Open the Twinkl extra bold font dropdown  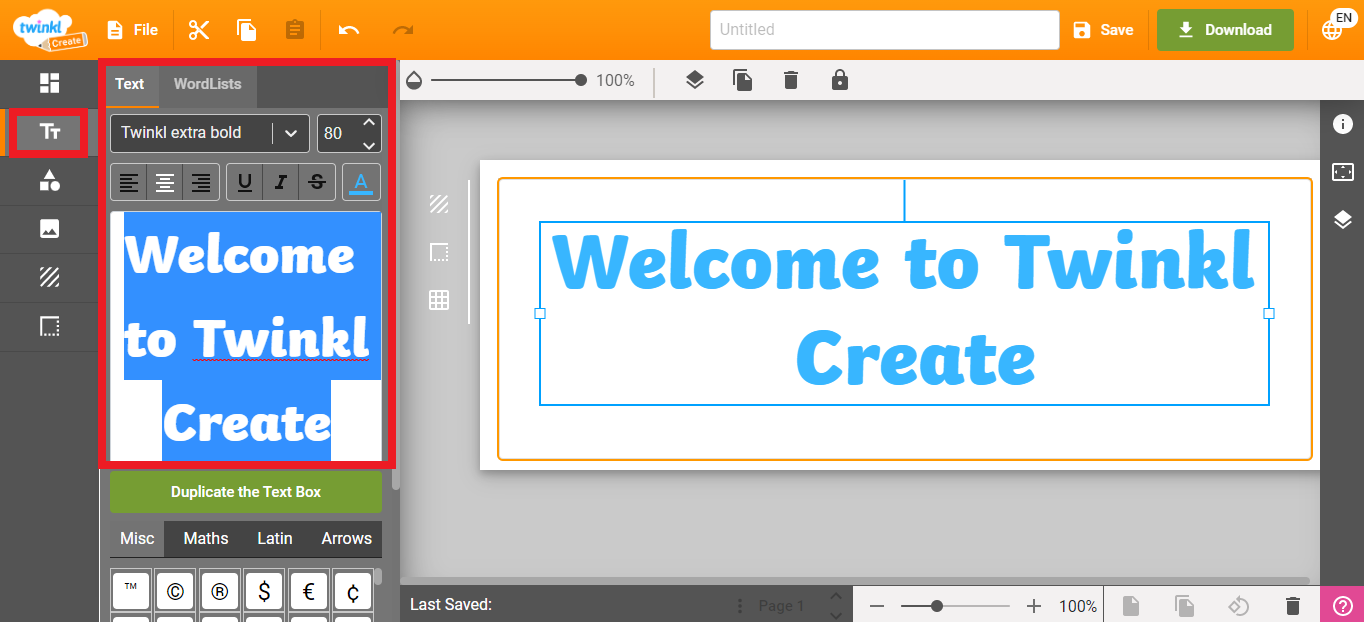point(209,132)
